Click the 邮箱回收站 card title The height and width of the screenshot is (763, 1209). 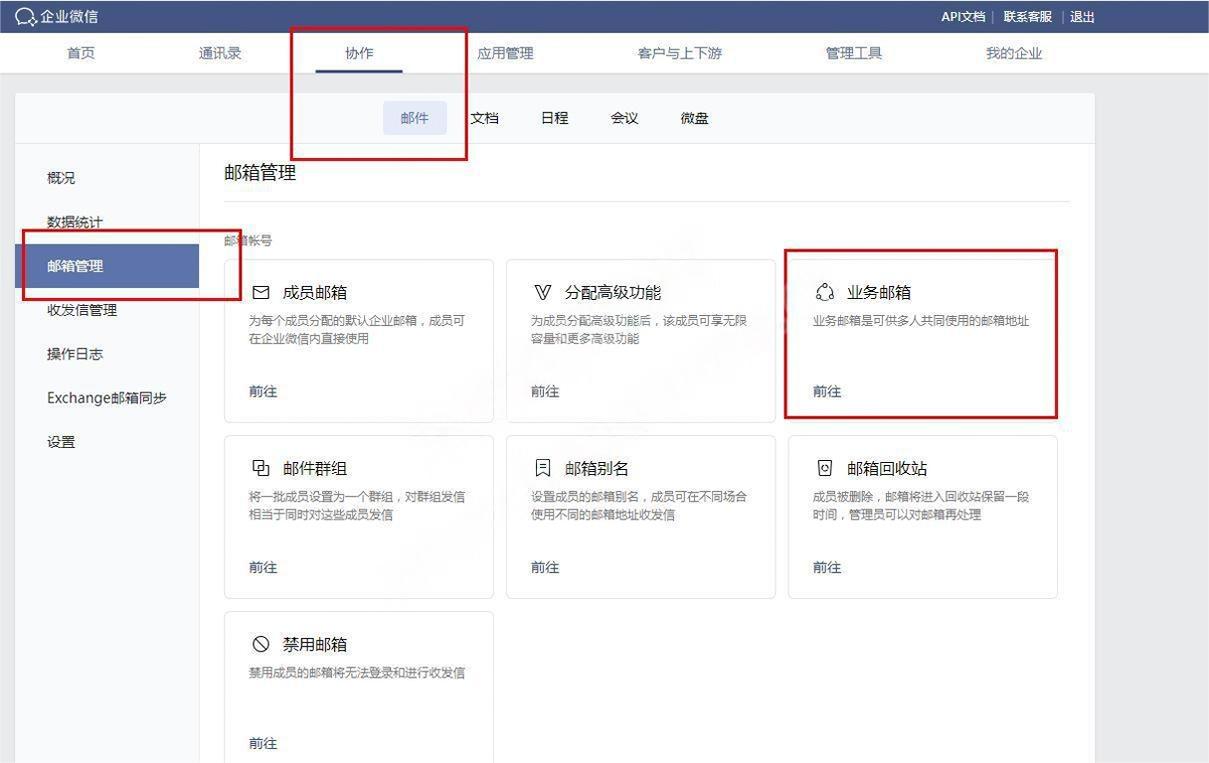887,468
